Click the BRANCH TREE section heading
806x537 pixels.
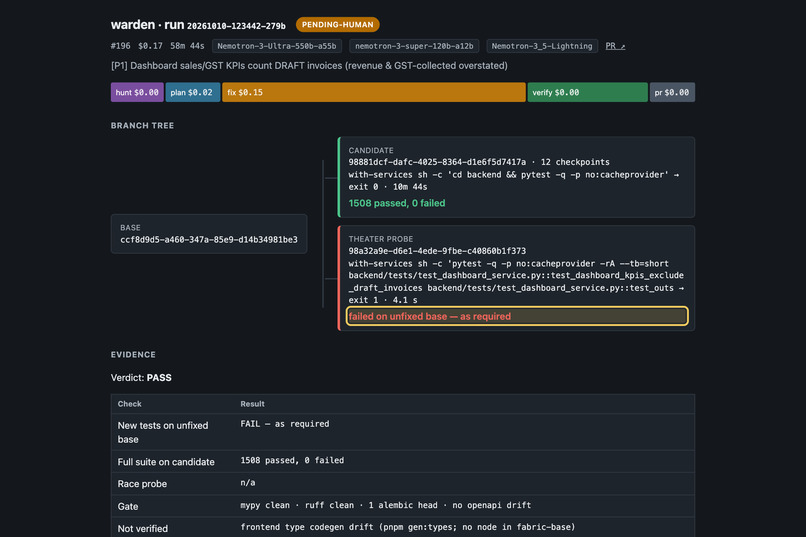pyautogui.click(x=142, y=125)
